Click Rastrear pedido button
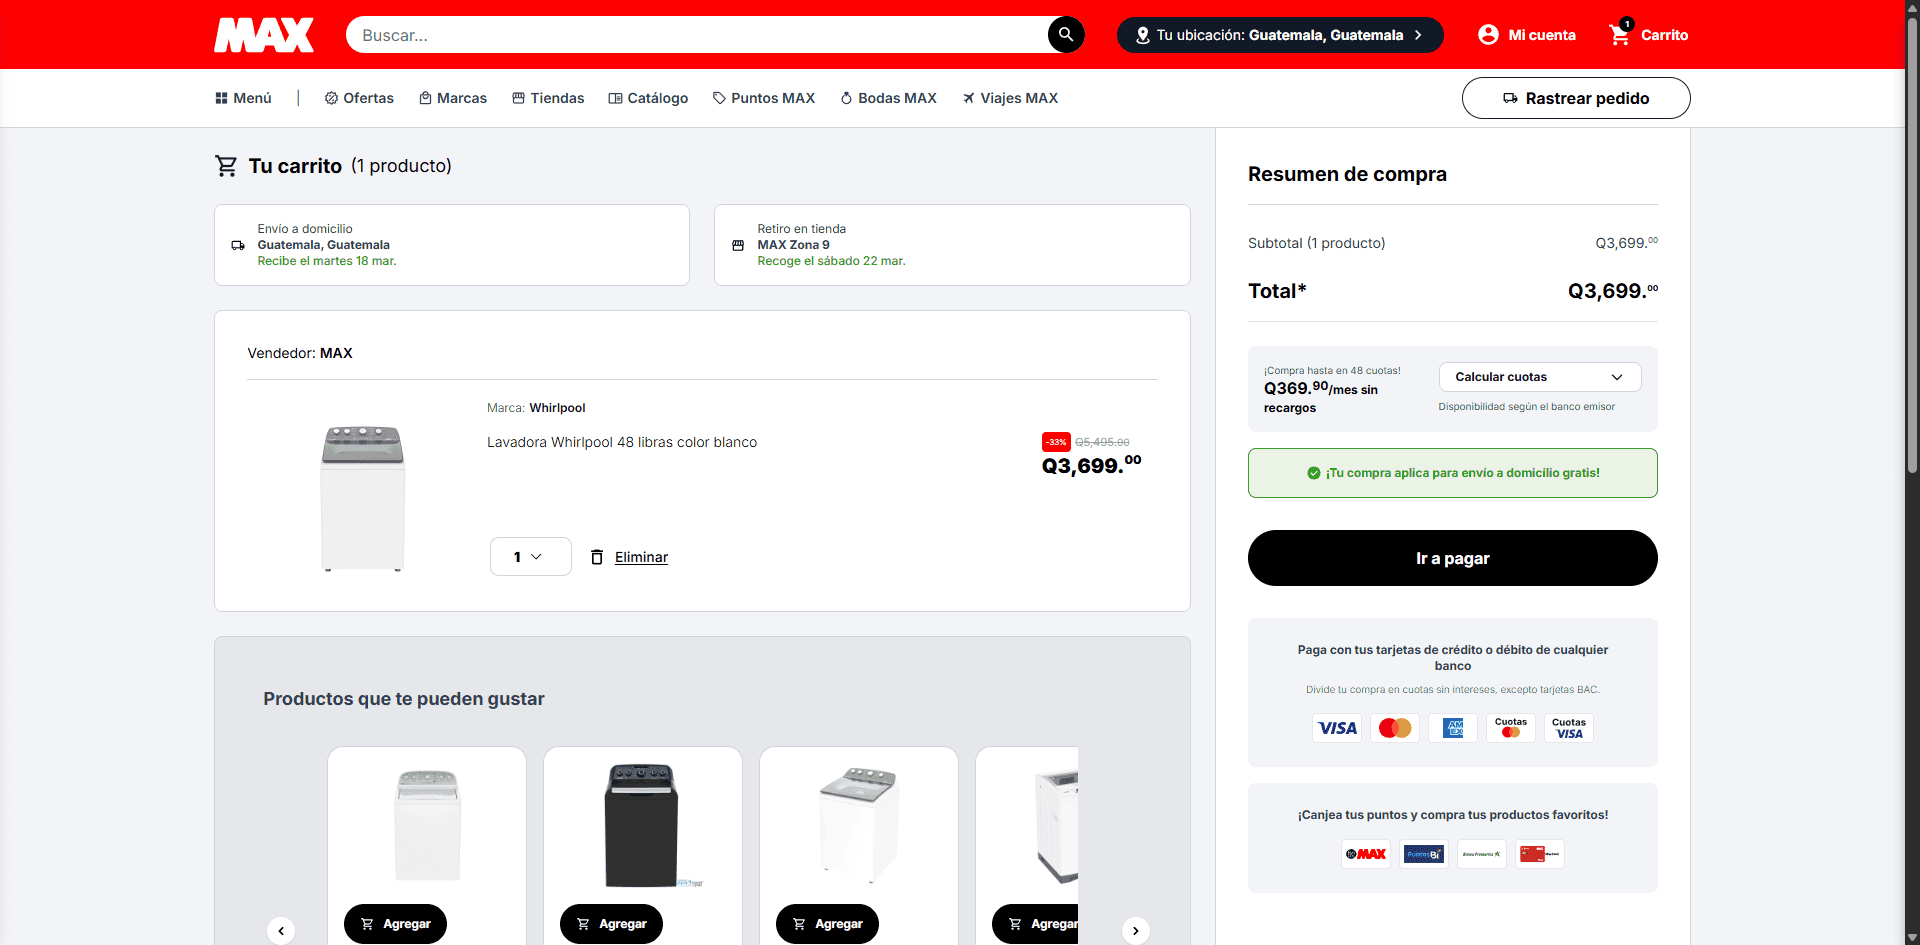1920x945 pixels. (x=1575, y=98)
